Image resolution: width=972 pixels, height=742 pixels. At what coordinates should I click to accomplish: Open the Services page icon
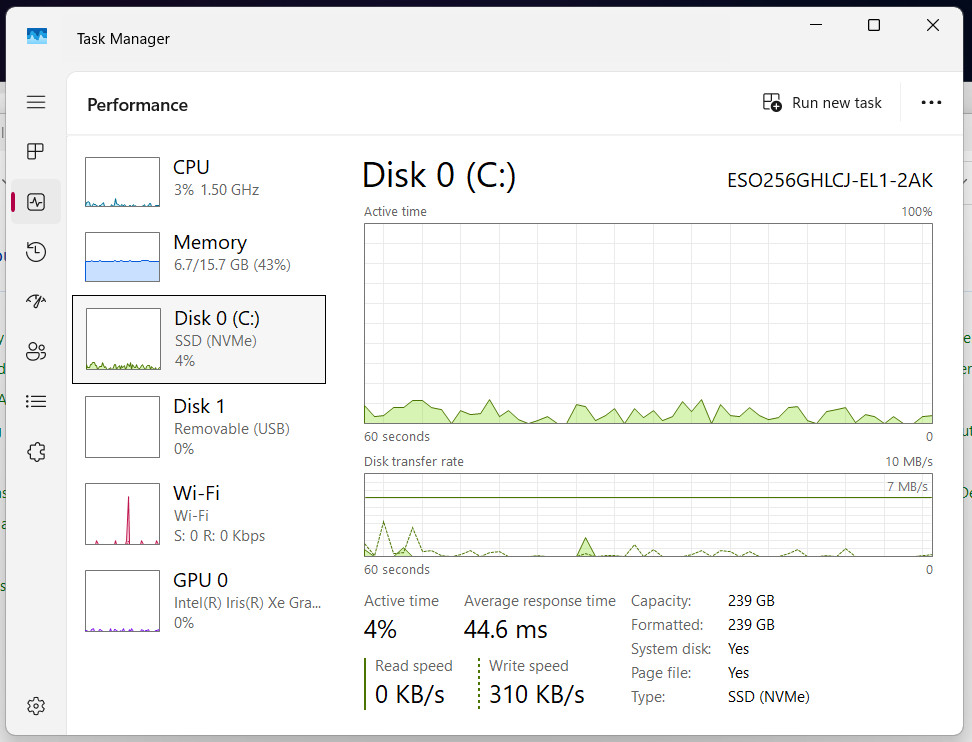click(36, 452)
